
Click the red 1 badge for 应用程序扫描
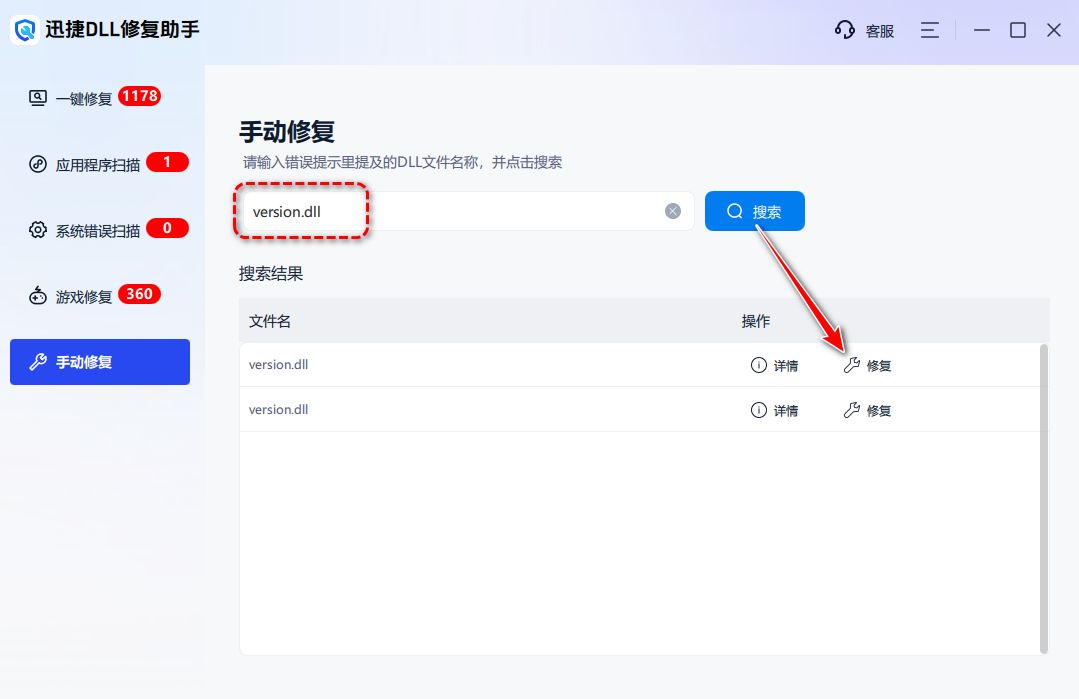(167, 162)
